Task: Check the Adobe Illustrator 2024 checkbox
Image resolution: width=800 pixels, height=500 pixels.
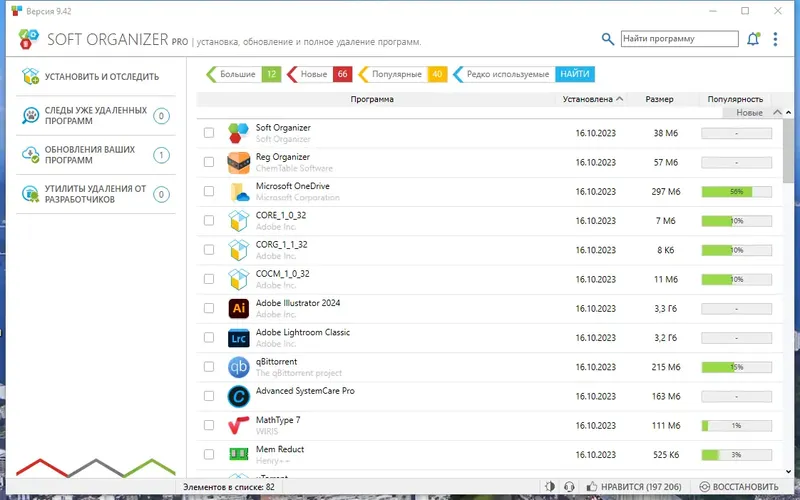Action: click(209, 308)
